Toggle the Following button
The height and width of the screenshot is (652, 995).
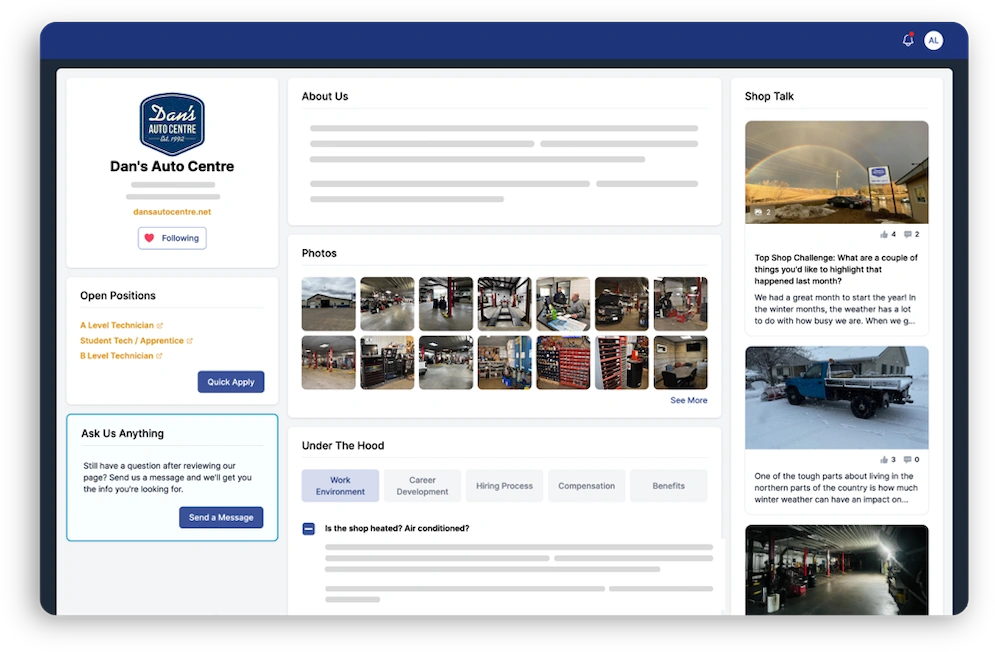coord(172,238)
